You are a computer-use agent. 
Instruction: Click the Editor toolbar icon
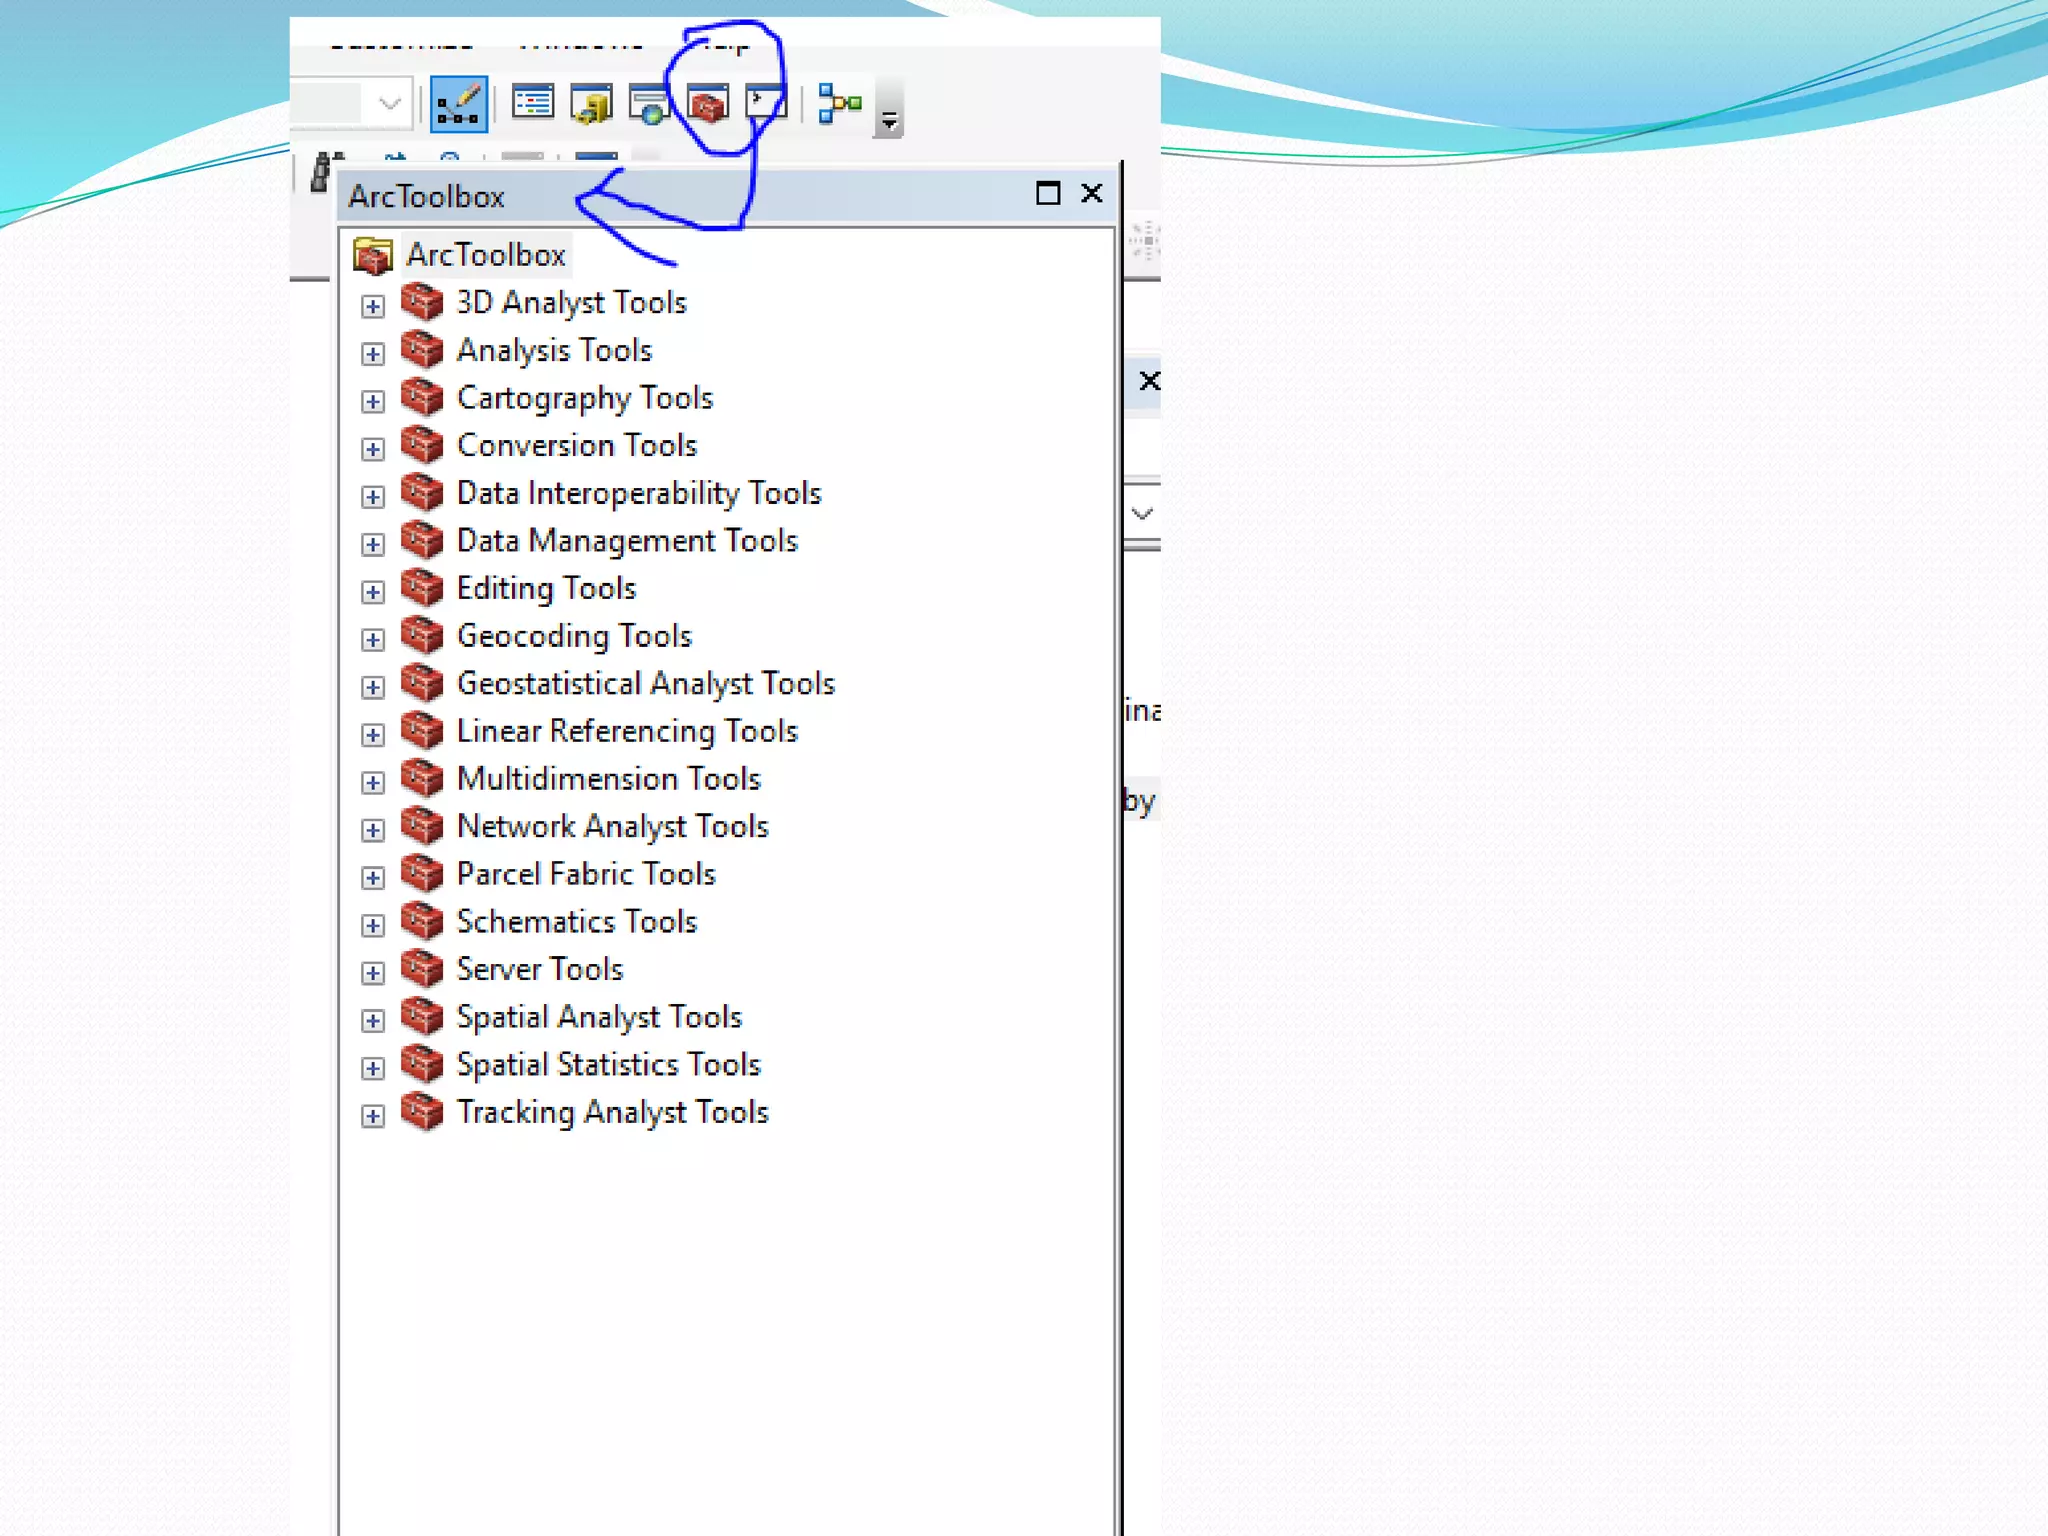click(458, 104)
